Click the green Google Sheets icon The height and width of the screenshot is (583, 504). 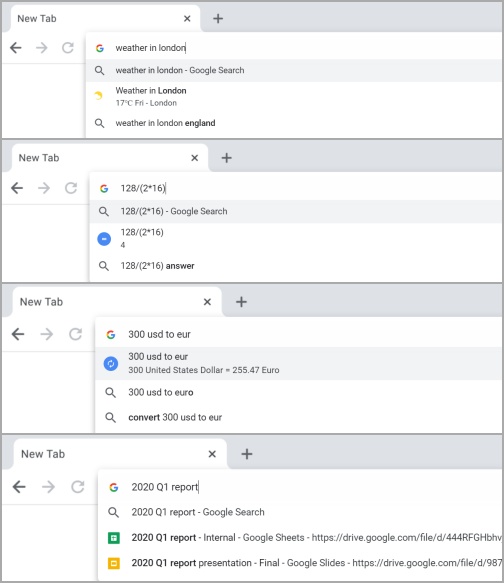[x=114, y=538]
